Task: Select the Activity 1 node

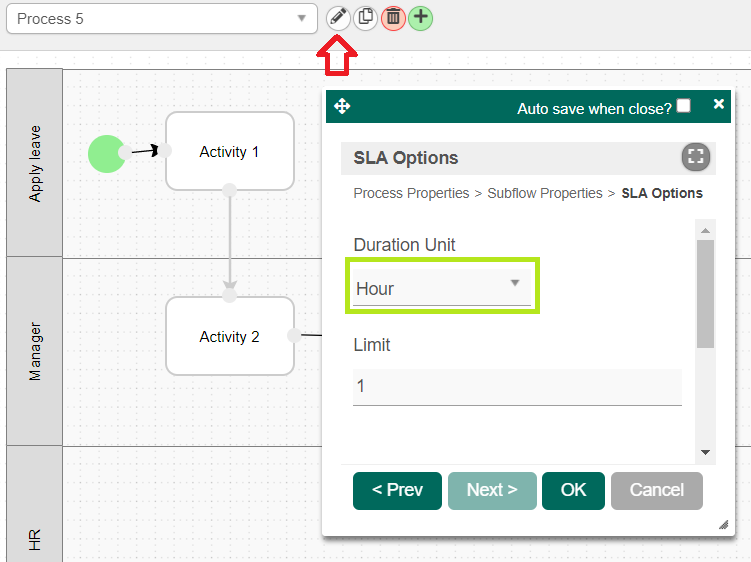Action: [229, 152]
